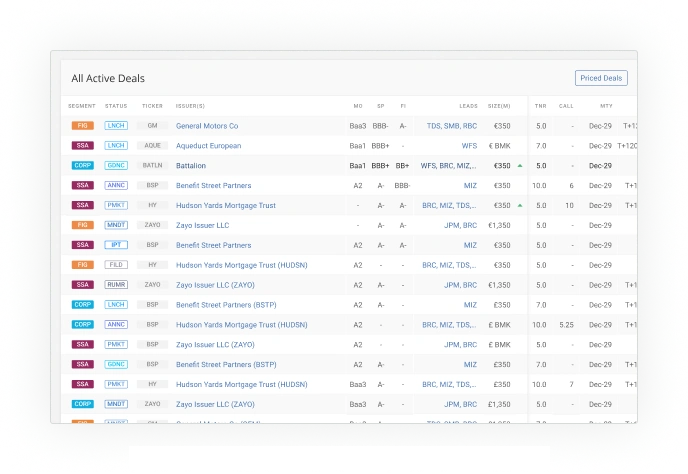Select Baa3 Moody's rating in General Motors row
The width and height of the screenshot is (688, 474).
coord(358,126)
